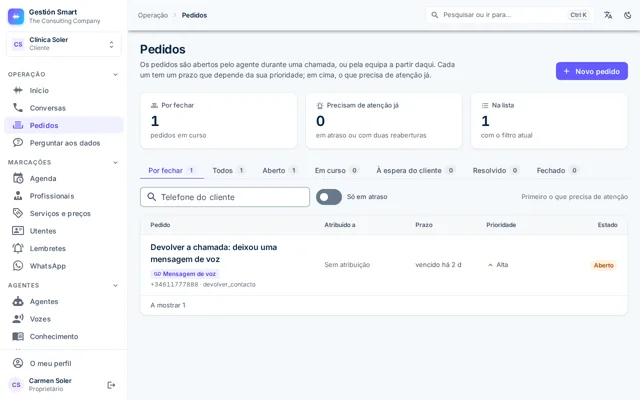The height and width of the screenshot is (400, 640).
Task: Switch to the Fechado tab
Action: tap(557, 170)
